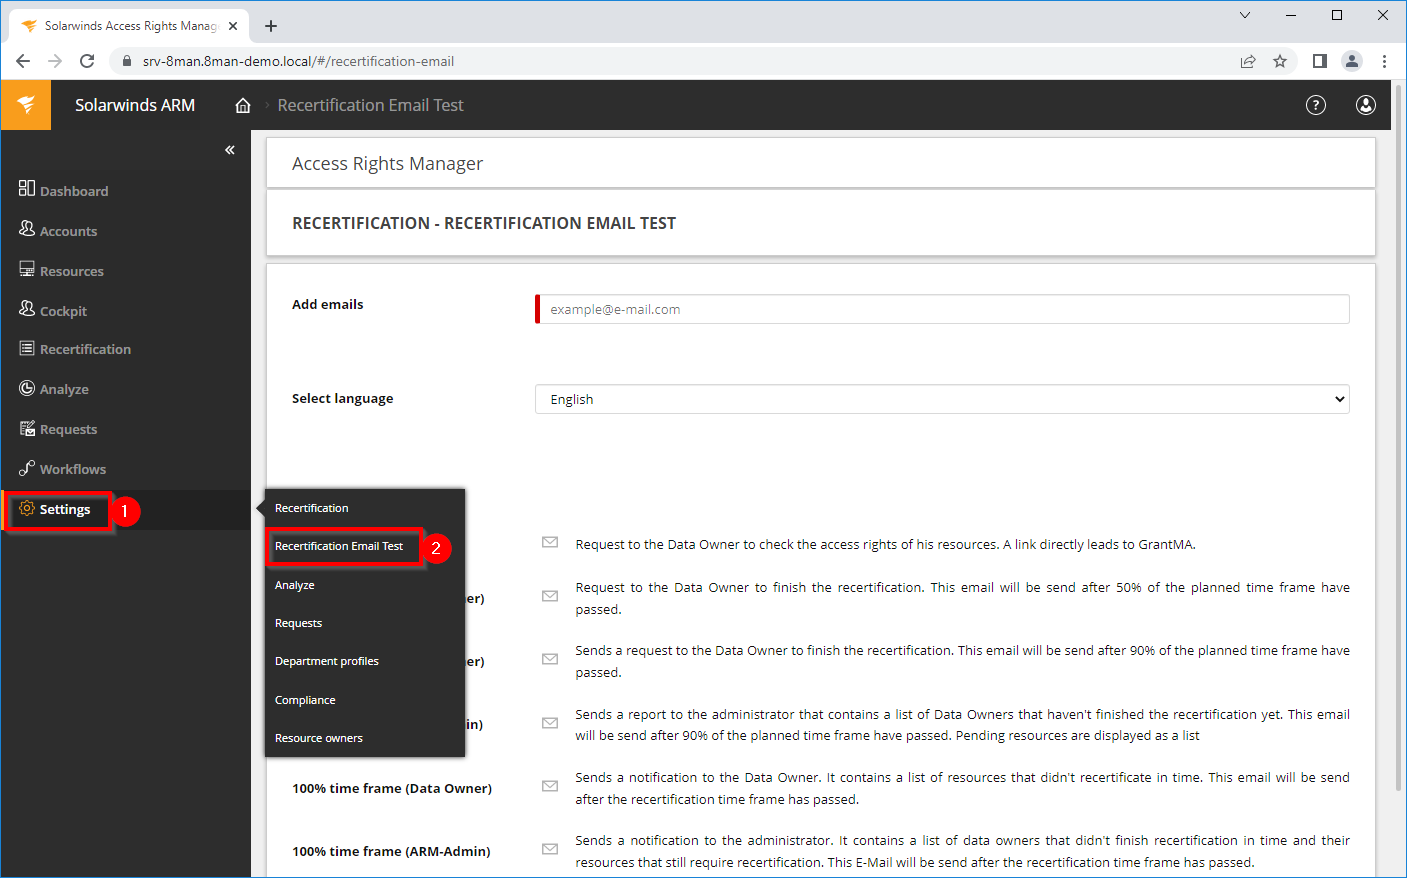
Task: Click envelope icon for 100% time frame (ARM-Admin)
Action: [x=550, y=850]
